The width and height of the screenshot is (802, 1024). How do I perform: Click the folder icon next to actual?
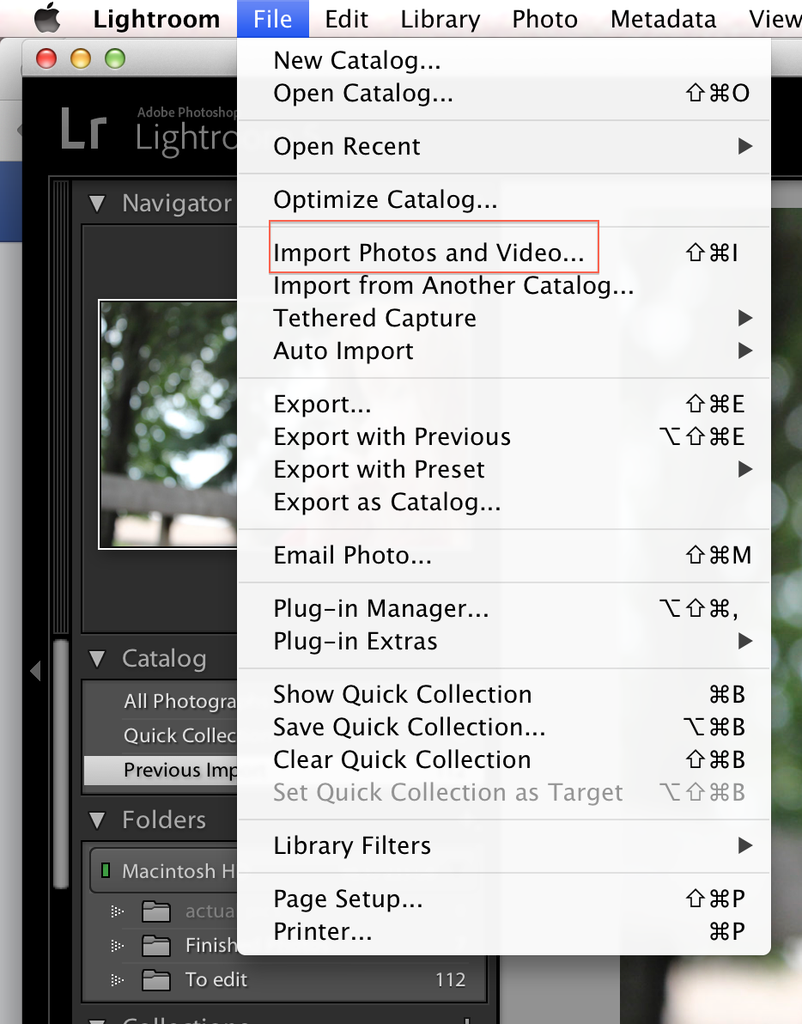click(x=156, y=911)
